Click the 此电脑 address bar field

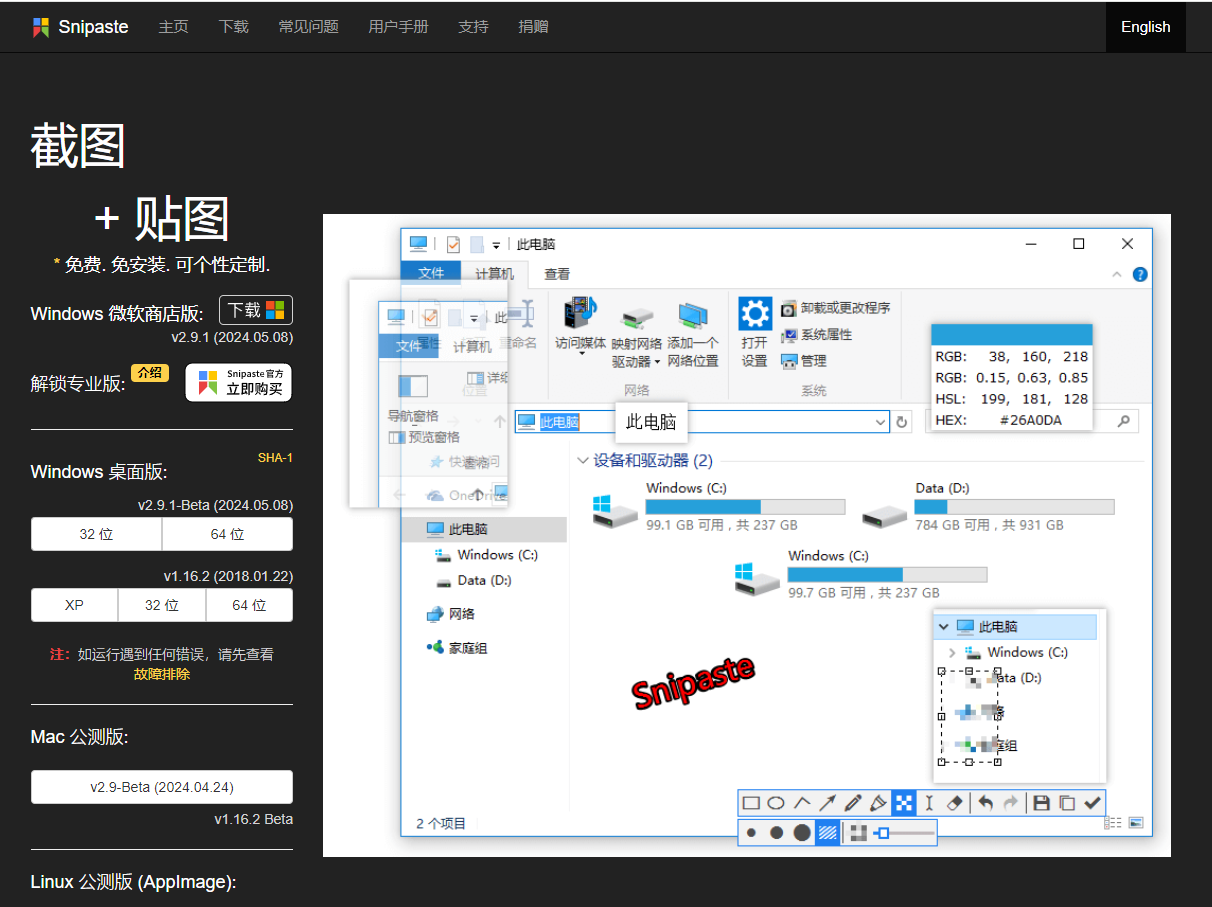(702, 422)
